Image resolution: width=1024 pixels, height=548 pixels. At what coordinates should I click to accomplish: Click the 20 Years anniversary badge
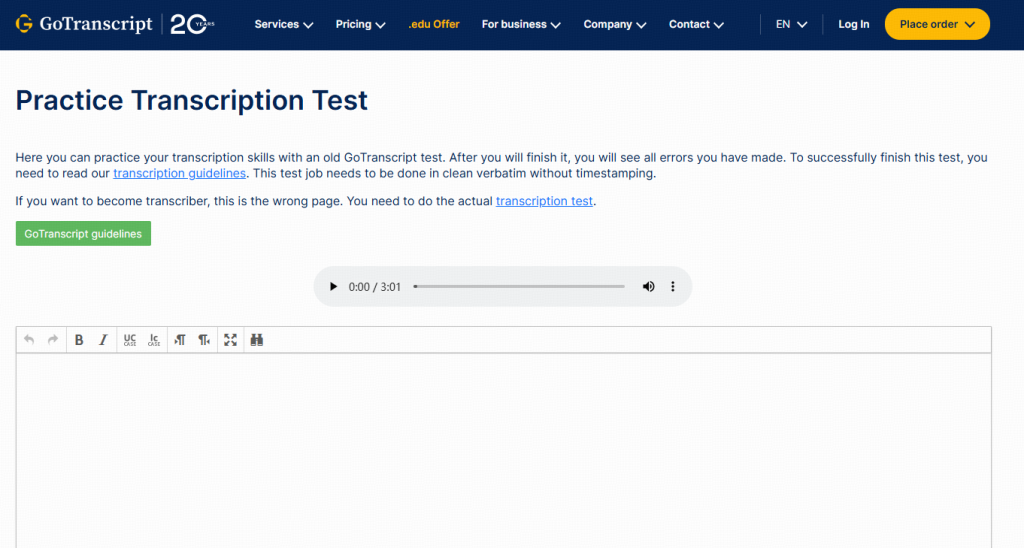point(192,24)
